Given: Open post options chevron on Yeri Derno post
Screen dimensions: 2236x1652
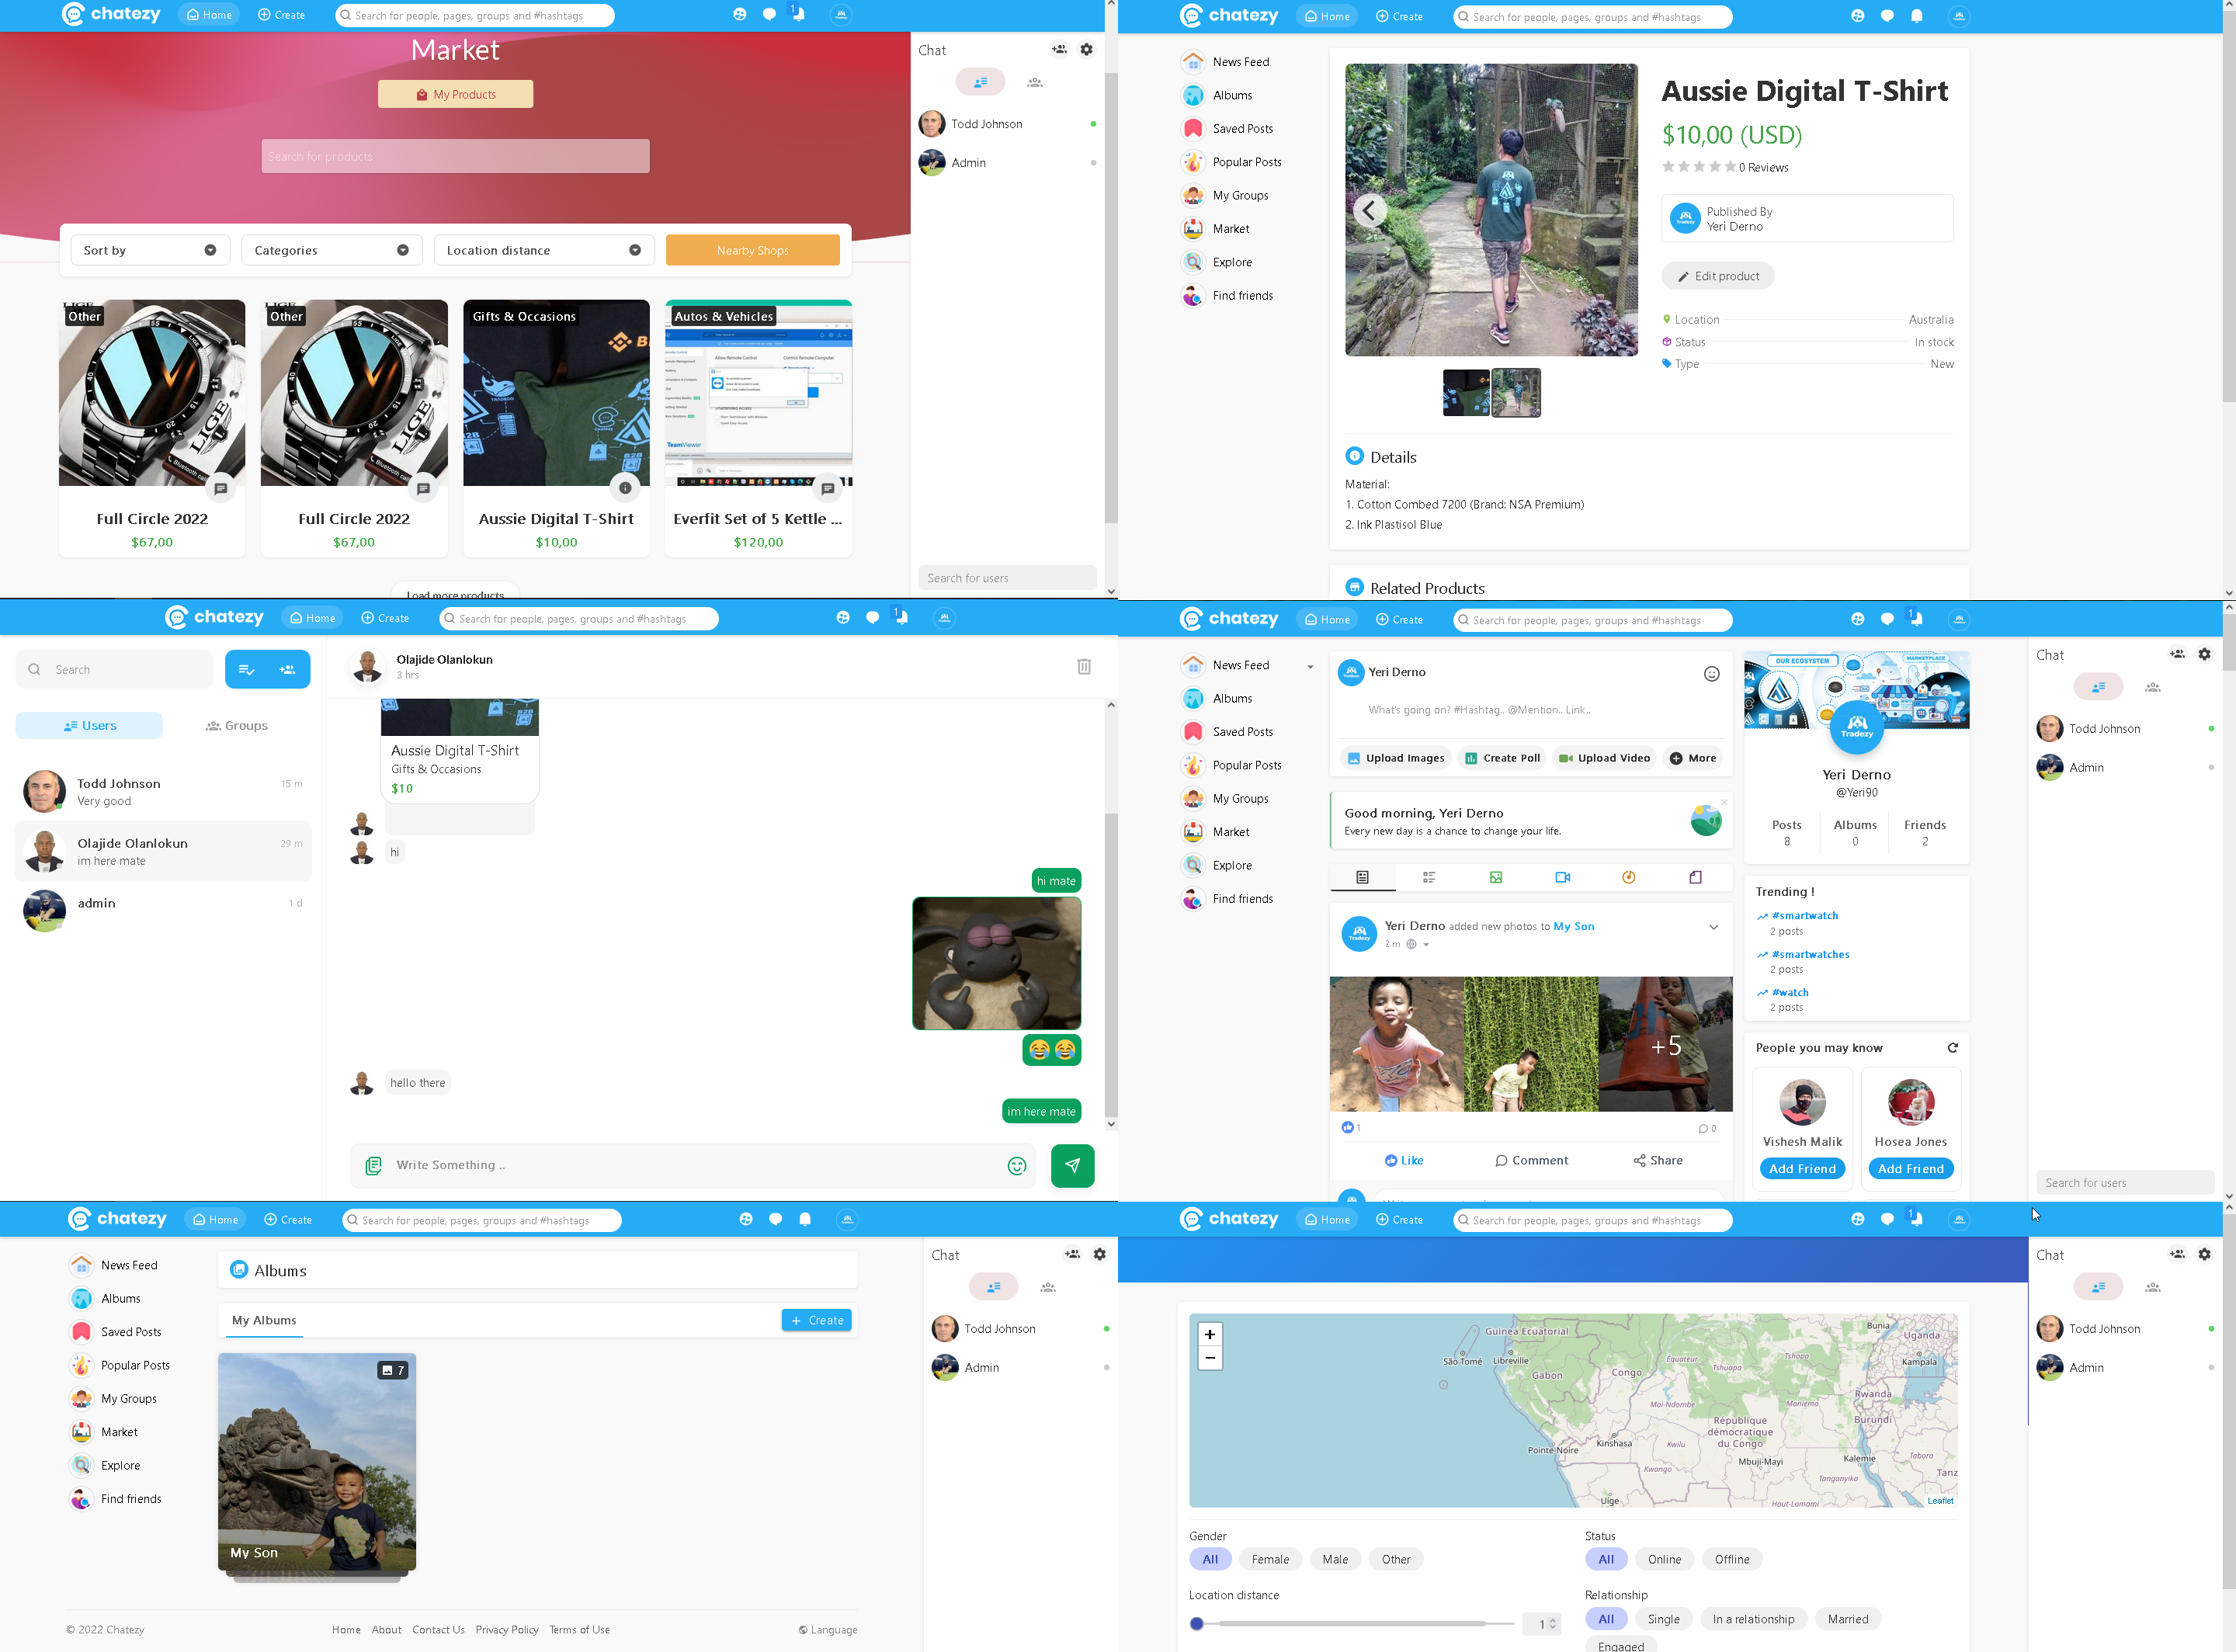Looking at the screenshot, I should (x=1713, y=927).
